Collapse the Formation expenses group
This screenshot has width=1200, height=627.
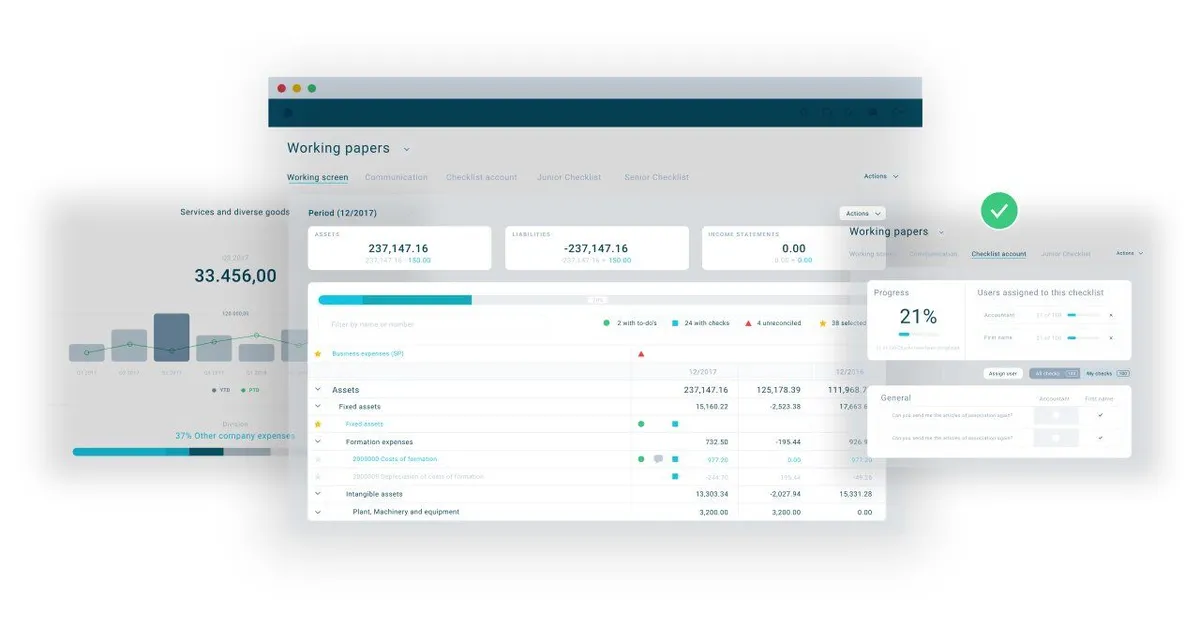pos(318,442)
